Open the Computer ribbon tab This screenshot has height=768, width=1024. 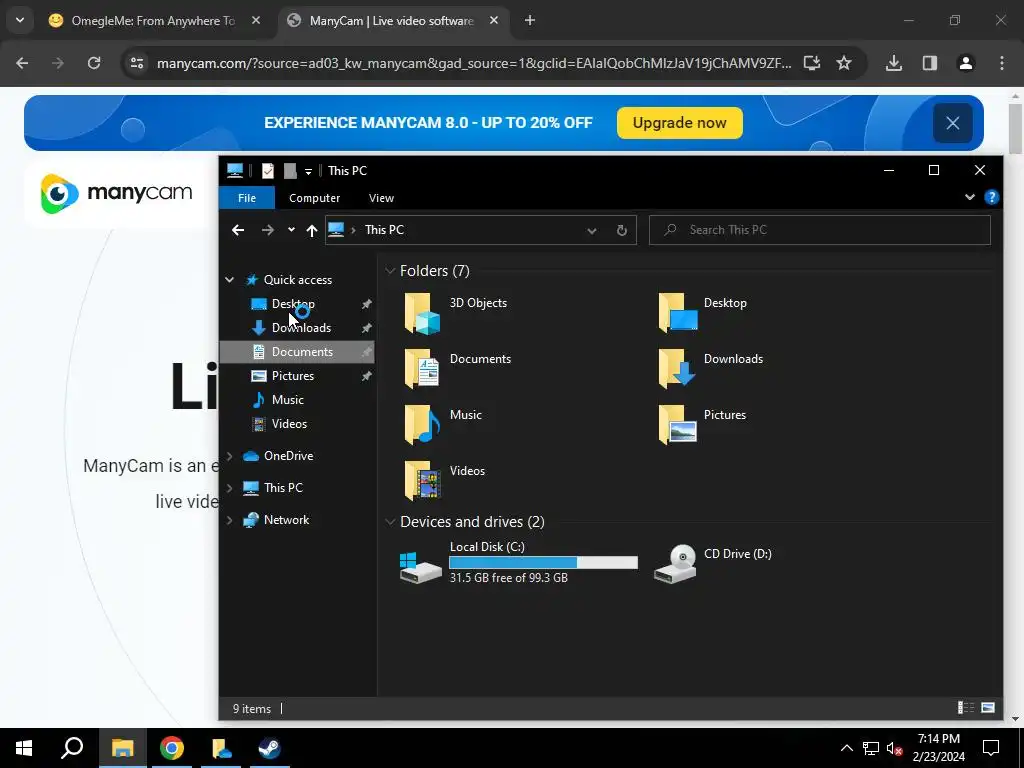coord(314,198)
